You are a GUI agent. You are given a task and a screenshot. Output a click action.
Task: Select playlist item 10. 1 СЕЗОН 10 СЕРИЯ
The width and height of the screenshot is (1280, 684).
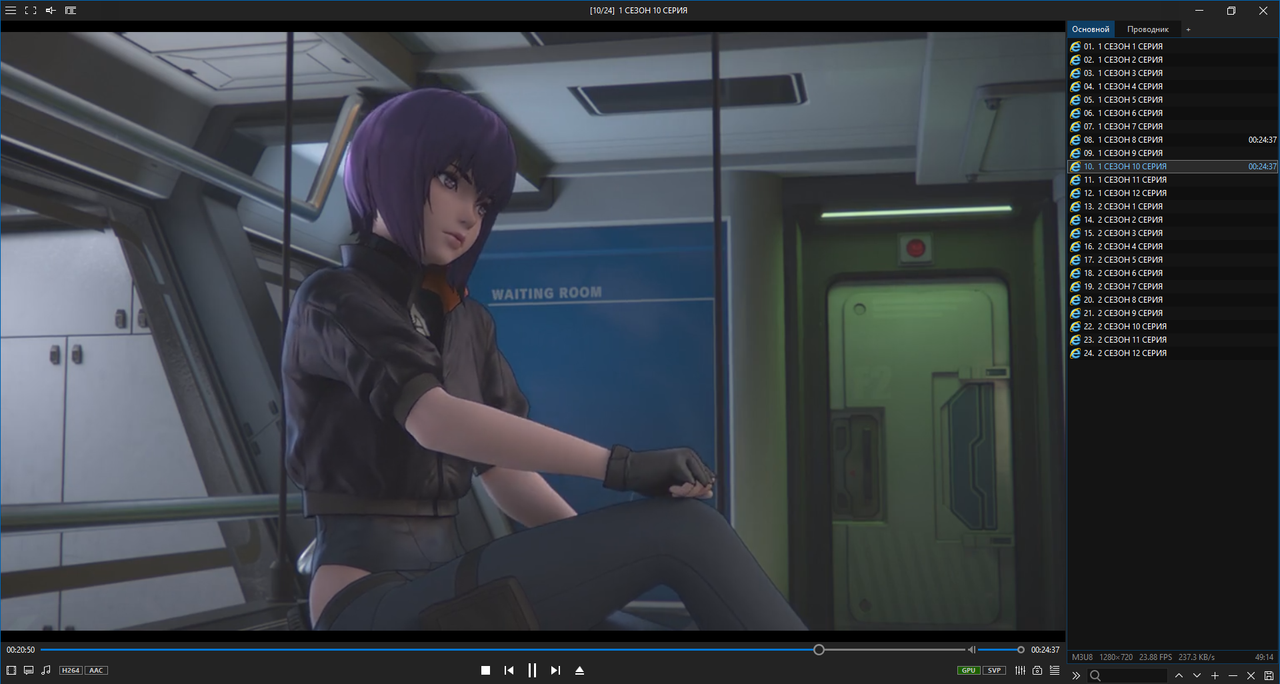(1174, 166)
